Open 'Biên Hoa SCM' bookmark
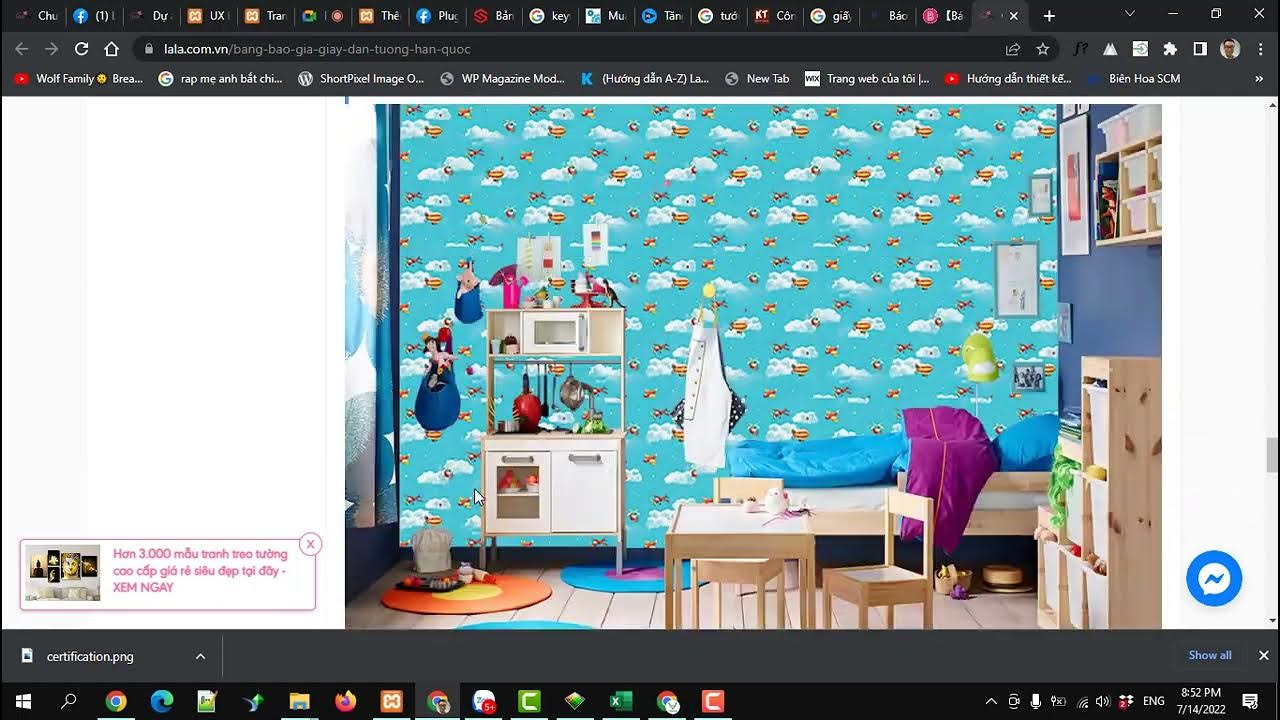1280x720 pixels. click(x=1134, y=78)
